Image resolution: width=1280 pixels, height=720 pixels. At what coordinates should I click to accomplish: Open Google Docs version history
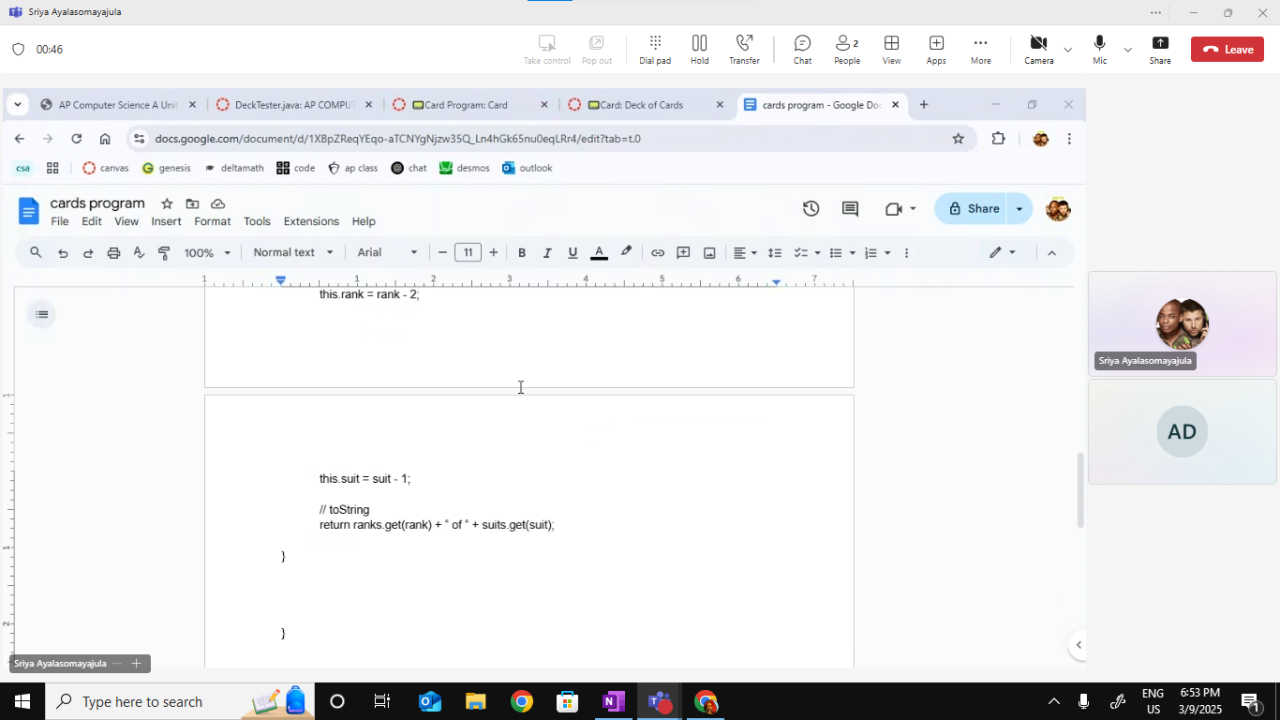(811, 209)
